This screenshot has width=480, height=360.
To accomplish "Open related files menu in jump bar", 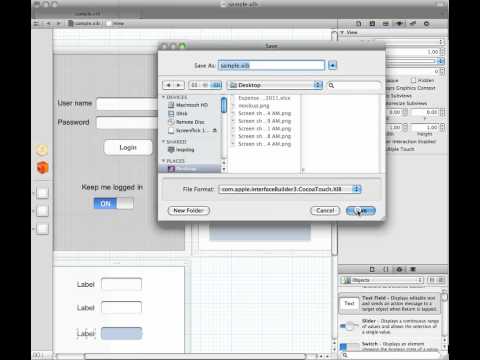I will (x=37, y=23).
